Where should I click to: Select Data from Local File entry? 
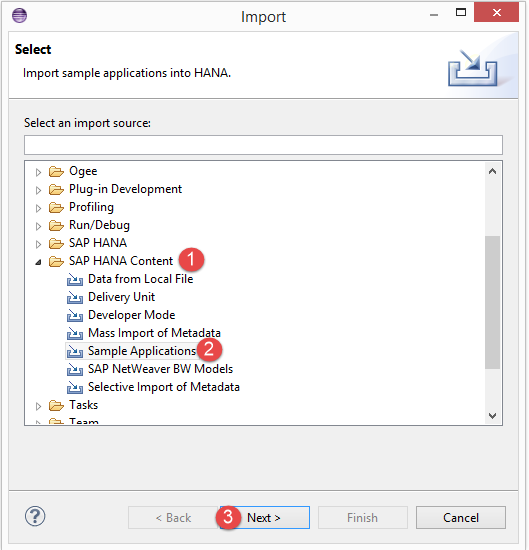click(x=140, y=279)
